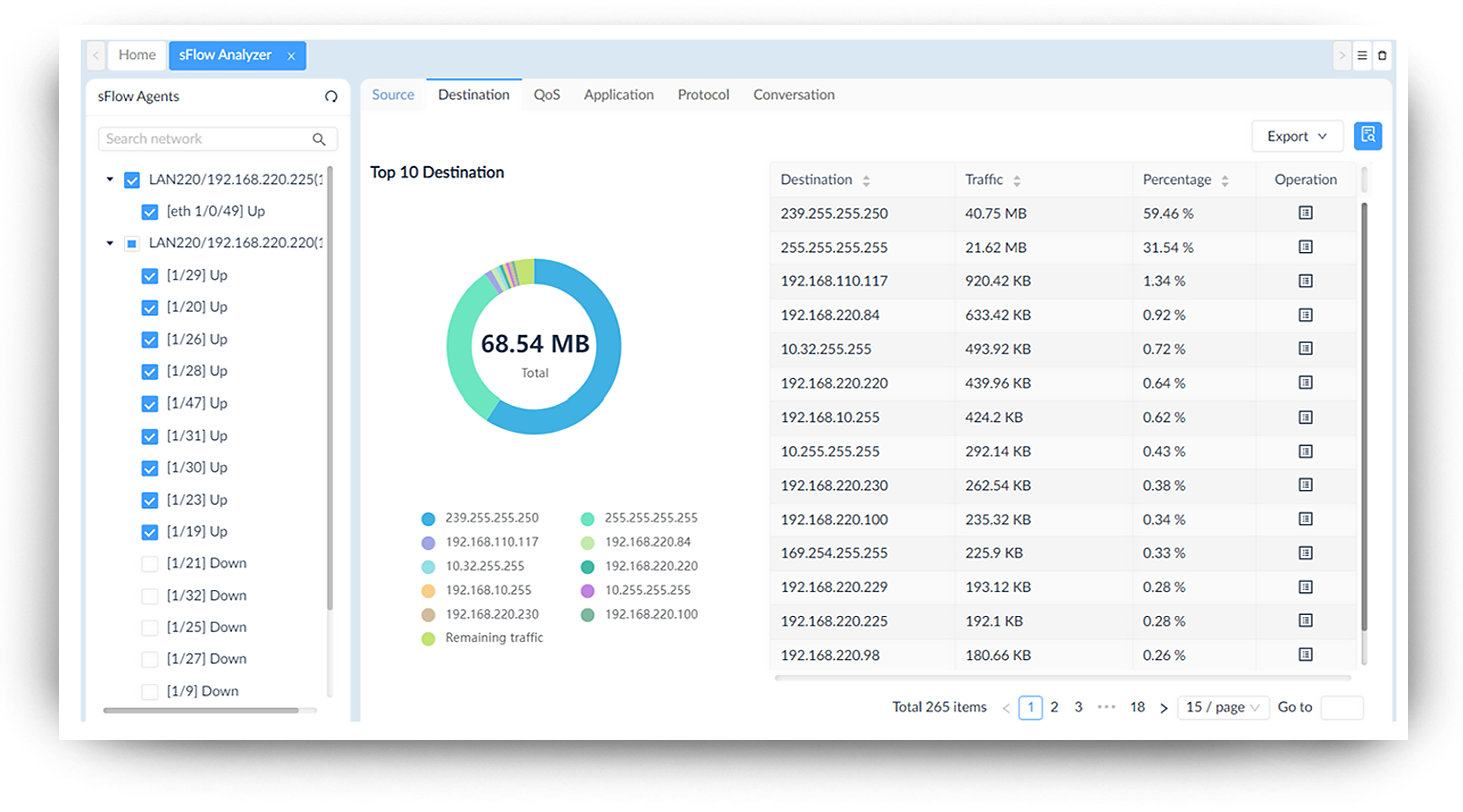Toggle the [eth 1/0/49] Up checkbox
The width and height of the screenshot is (1463, 812).
pos(150,212)
